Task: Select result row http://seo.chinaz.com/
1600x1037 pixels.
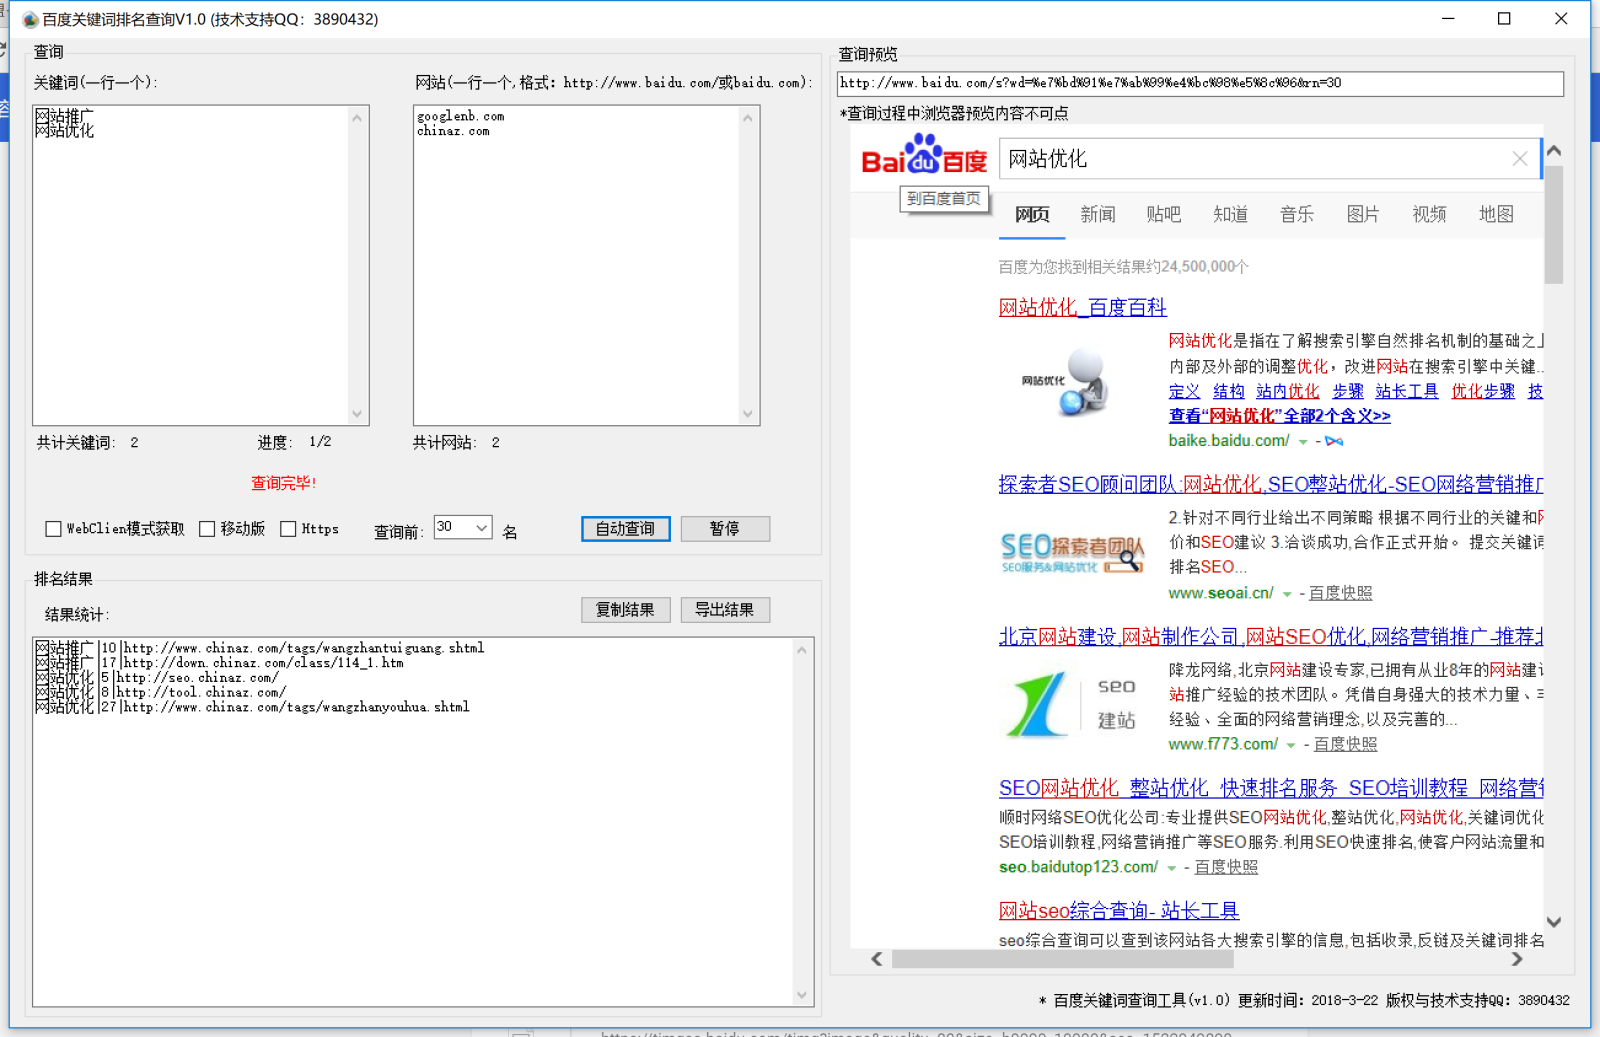Action: (157, 678)
